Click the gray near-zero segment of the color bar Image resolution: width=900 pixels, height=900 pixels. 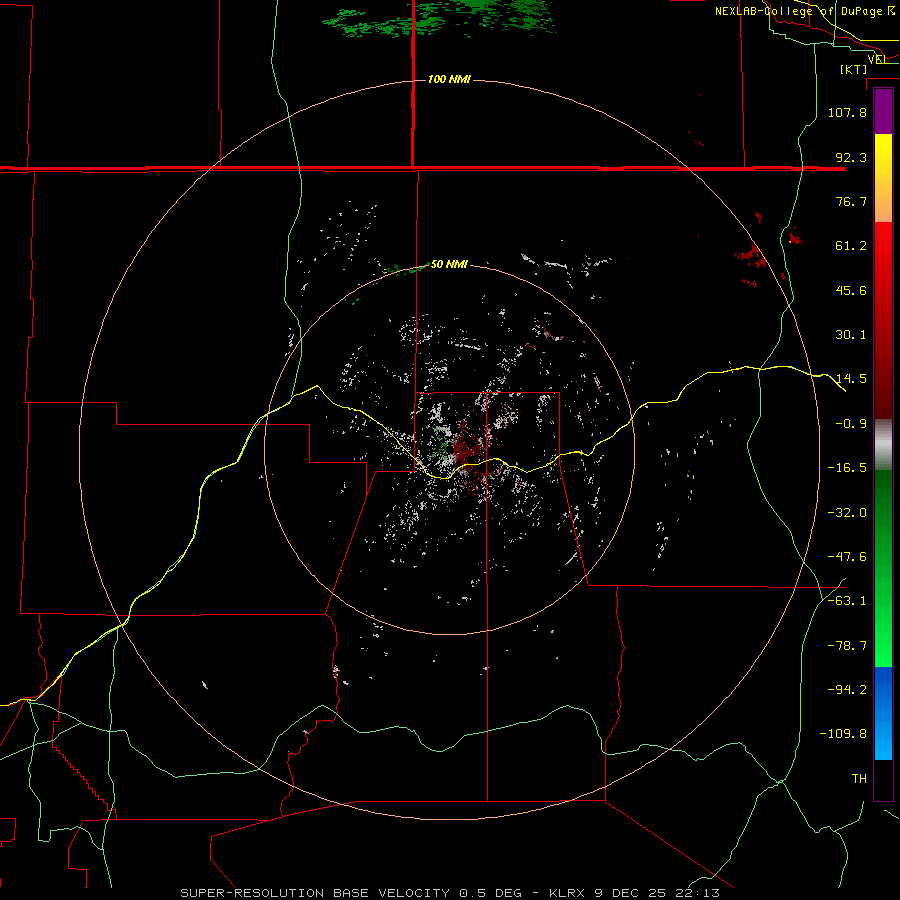pyautogui.click(x=883, y=444)
